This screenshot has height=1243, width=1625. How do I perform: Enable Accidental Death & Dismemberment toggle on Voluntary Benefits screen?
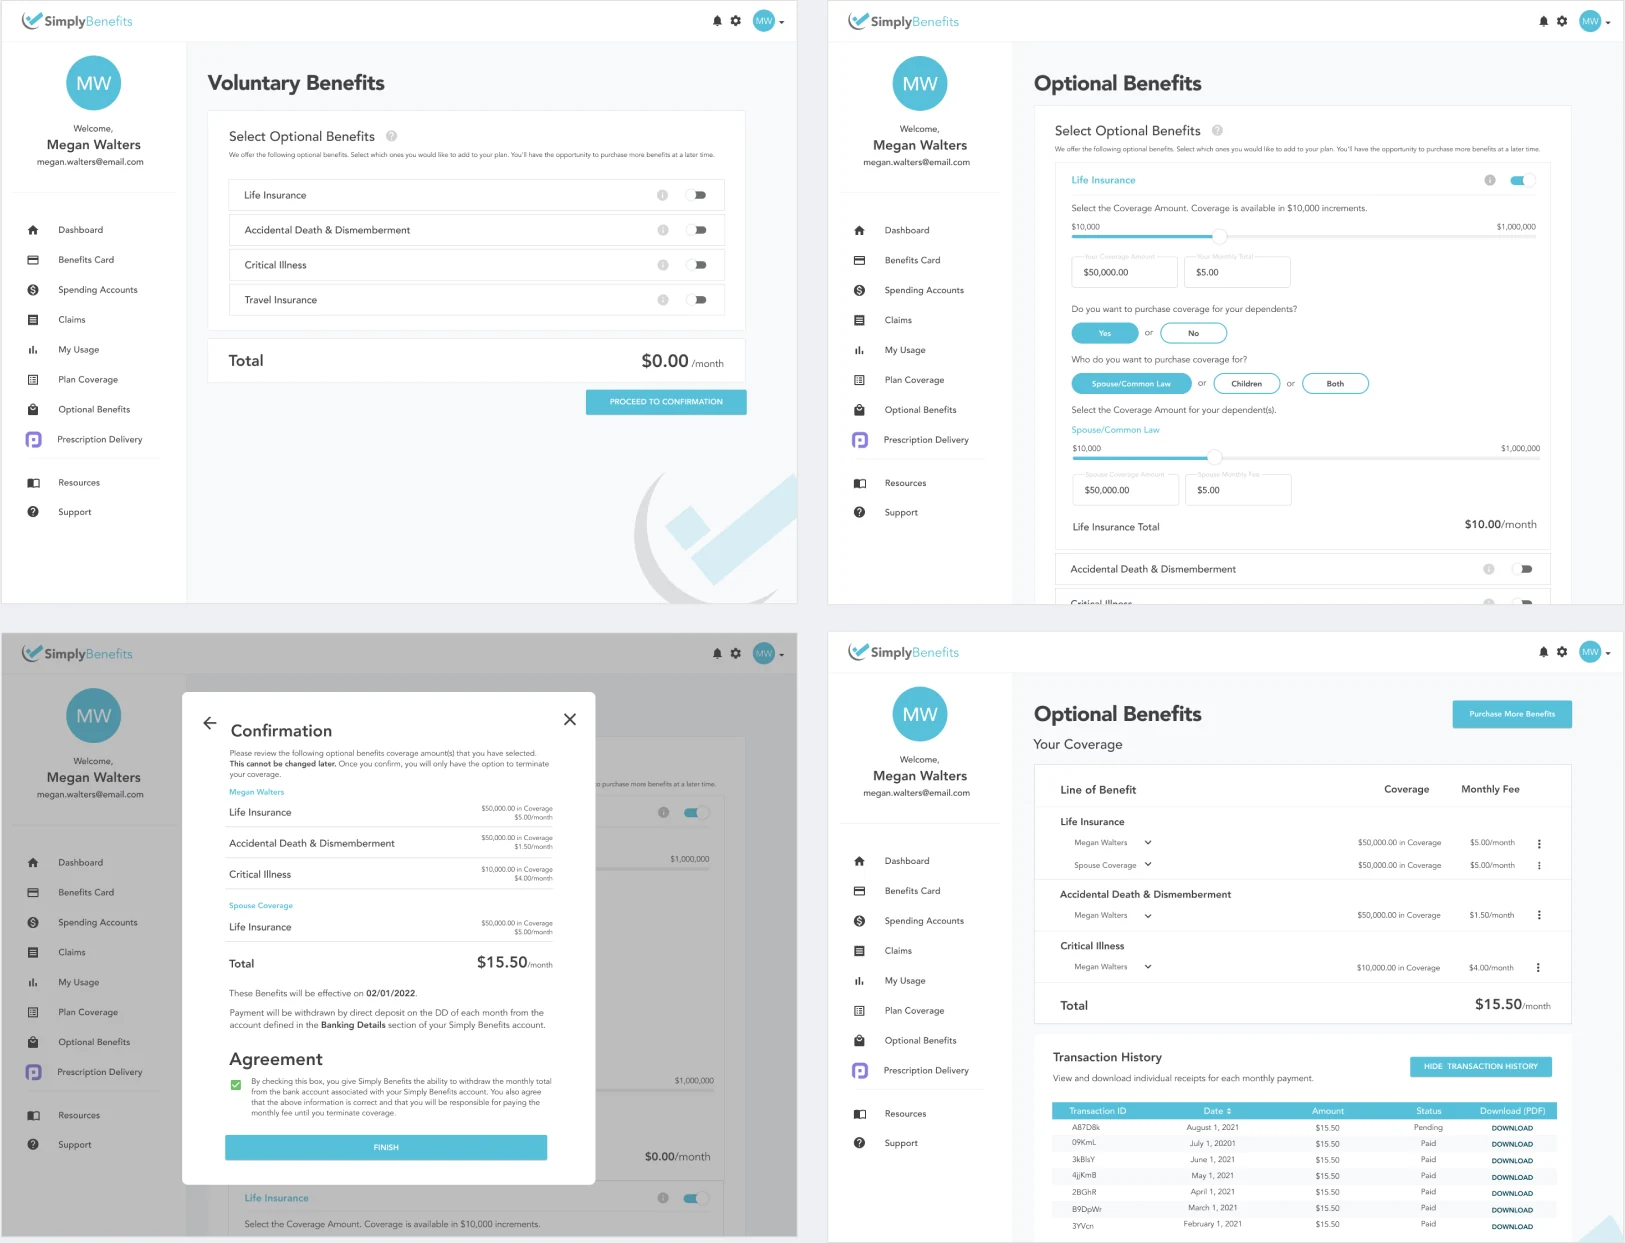coord(697,230)
